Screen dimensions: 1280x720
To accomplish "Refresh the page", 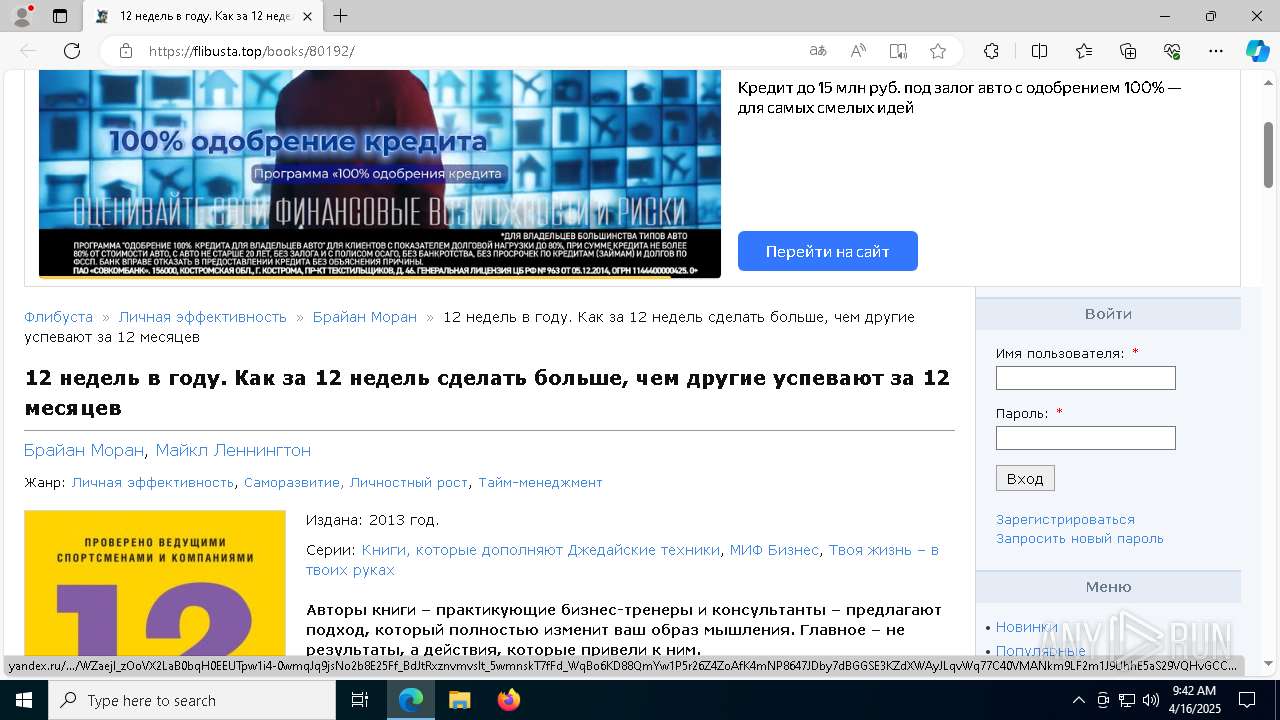I will (72, 51).
